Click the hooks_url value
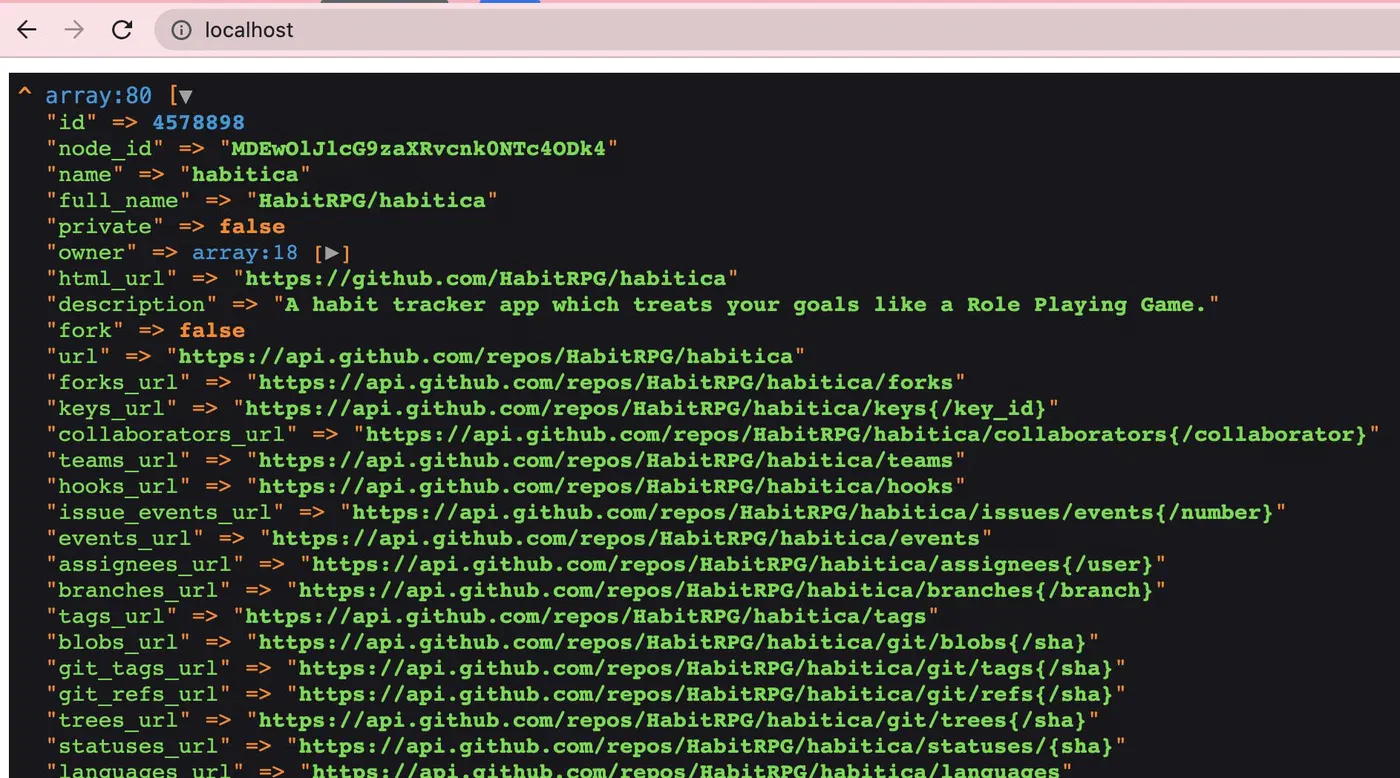The width and height of the screenshot is (1400, 778). [606, 487]
